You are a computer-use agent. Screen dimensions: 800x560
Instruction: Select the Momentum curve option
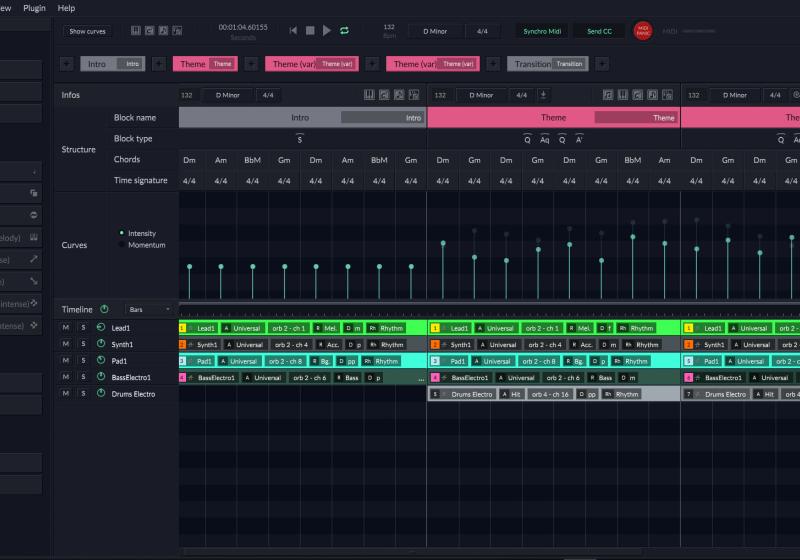[x=142, y=245]
